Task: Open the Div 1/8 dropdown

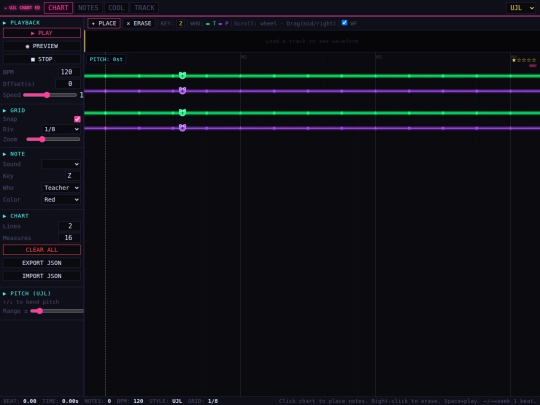Action: point(61,129)
